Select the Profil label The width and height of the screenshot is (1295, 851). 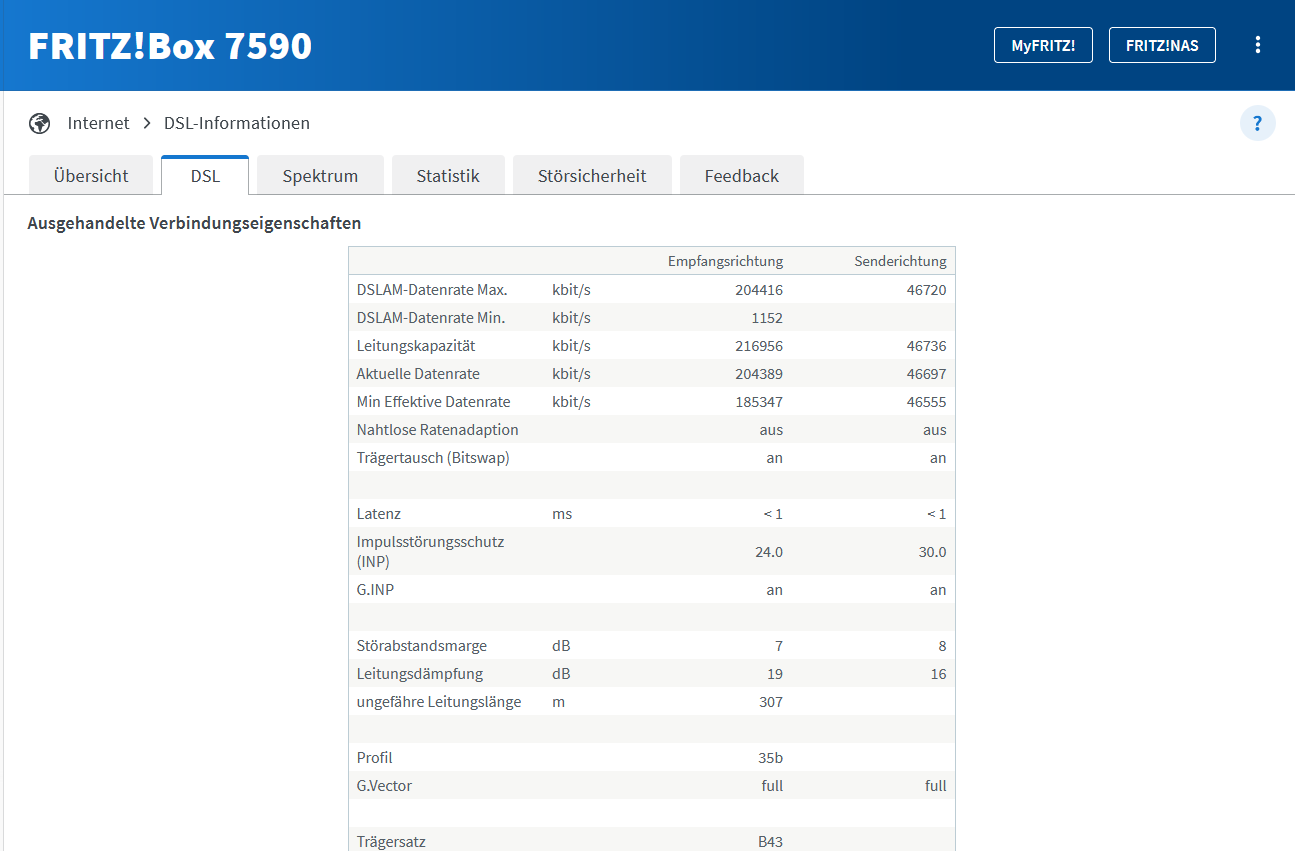click(375, 758)
